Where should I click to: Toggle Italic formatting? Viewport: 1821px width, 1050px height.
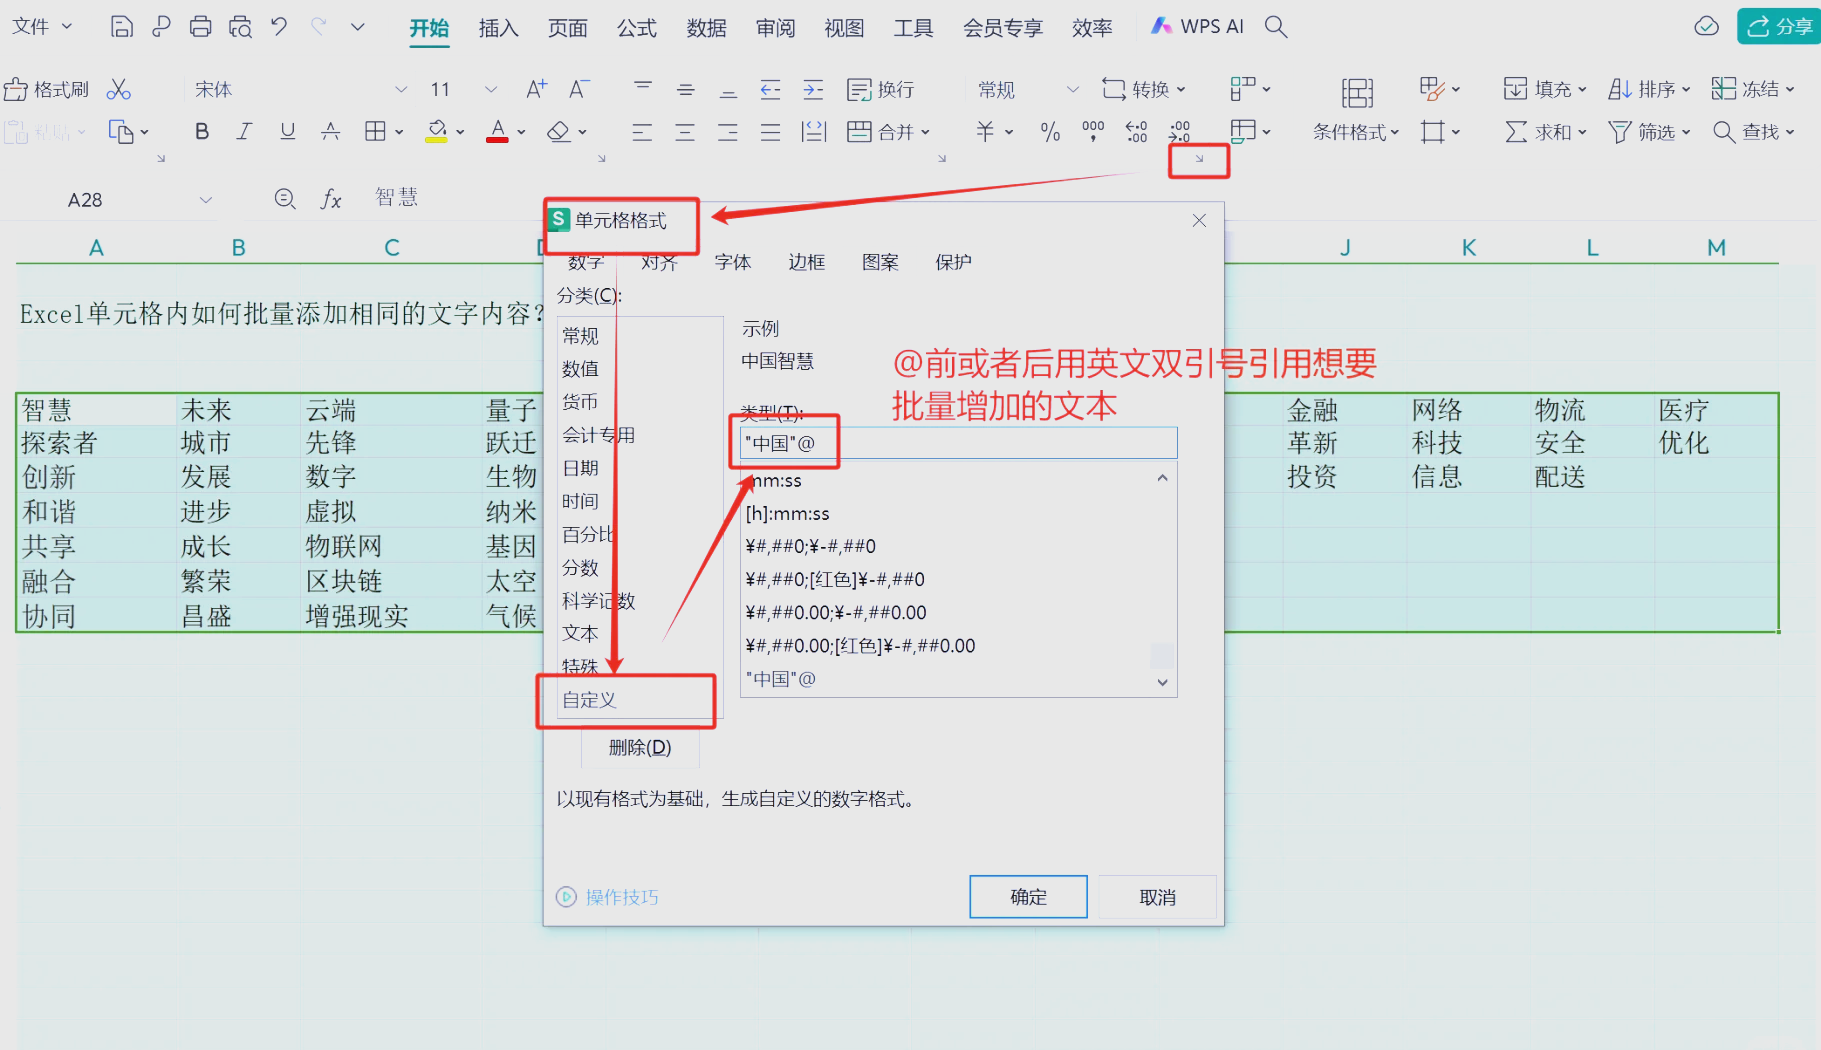[244, 131]
